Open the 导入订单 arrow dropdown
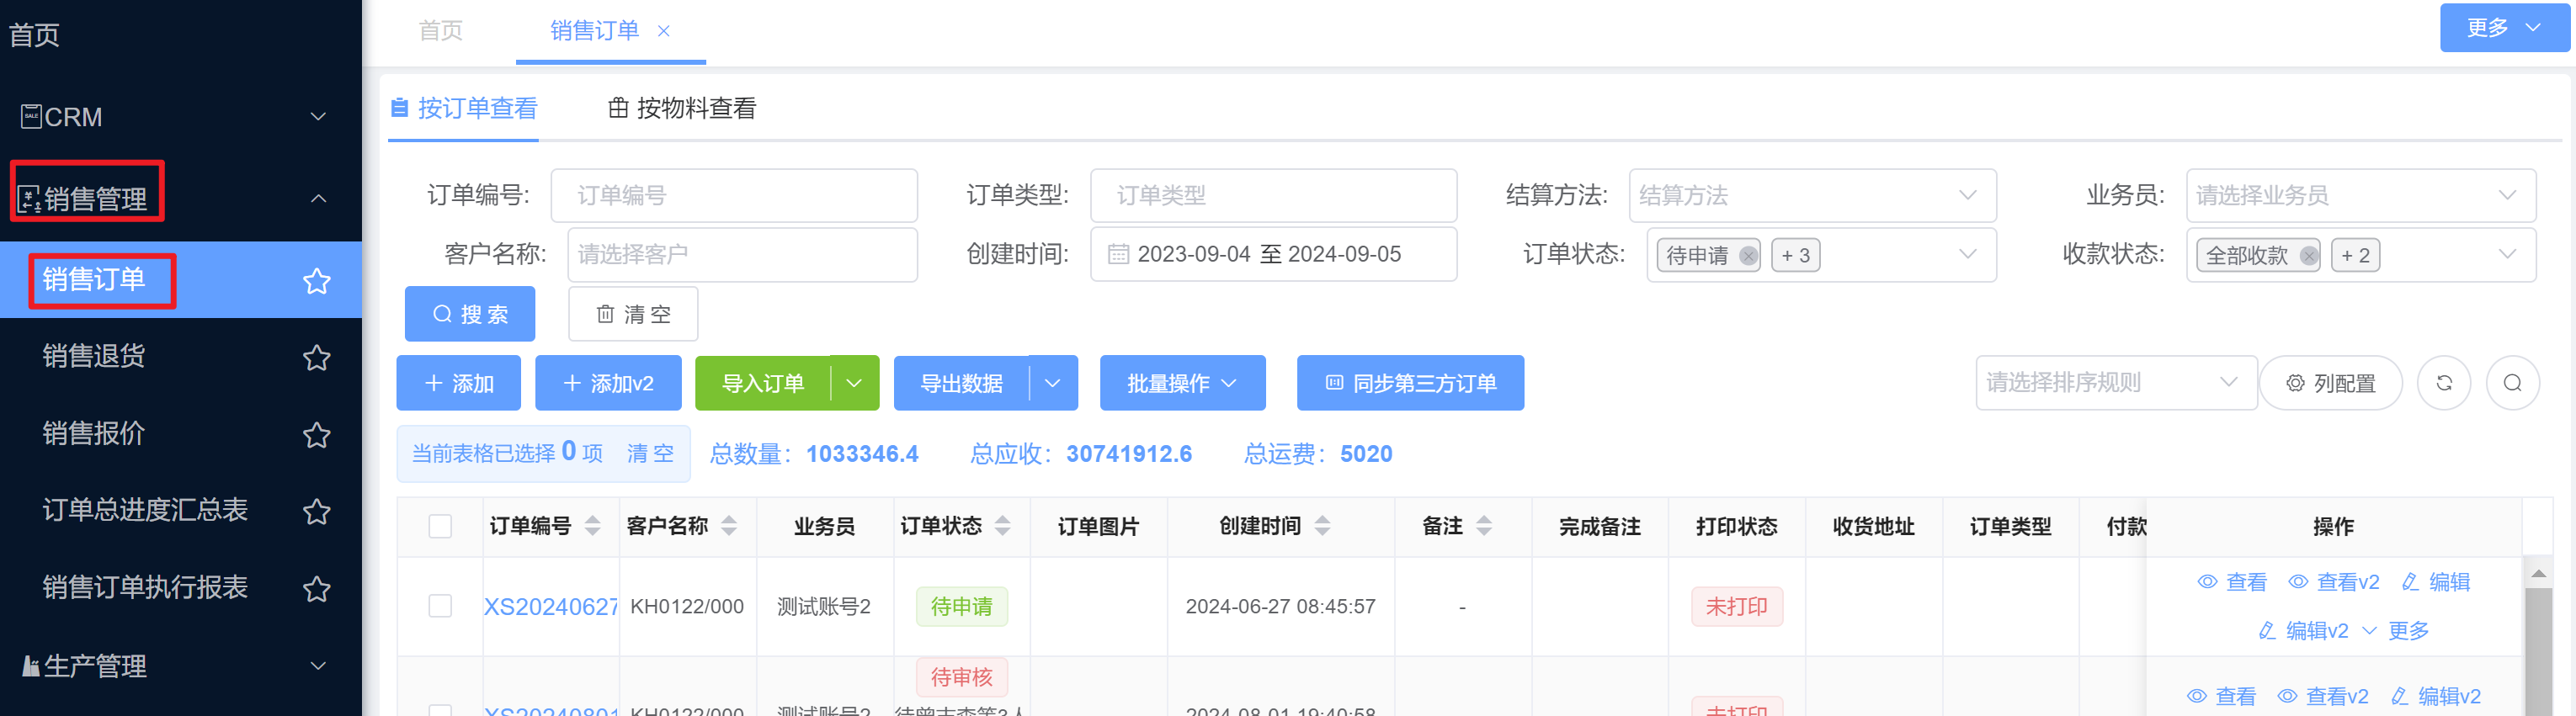2576x716 pixels. (855, 383)
